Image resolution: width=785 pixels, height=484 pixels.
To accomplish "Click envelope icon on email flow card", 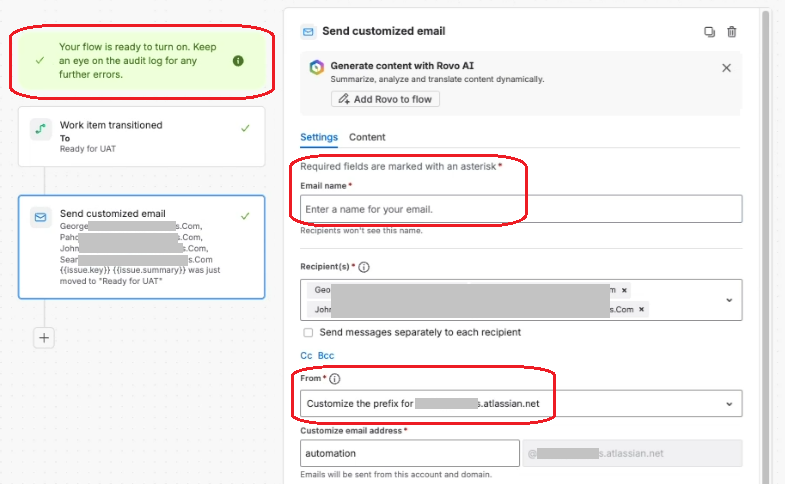I will [x=41, y=217].
